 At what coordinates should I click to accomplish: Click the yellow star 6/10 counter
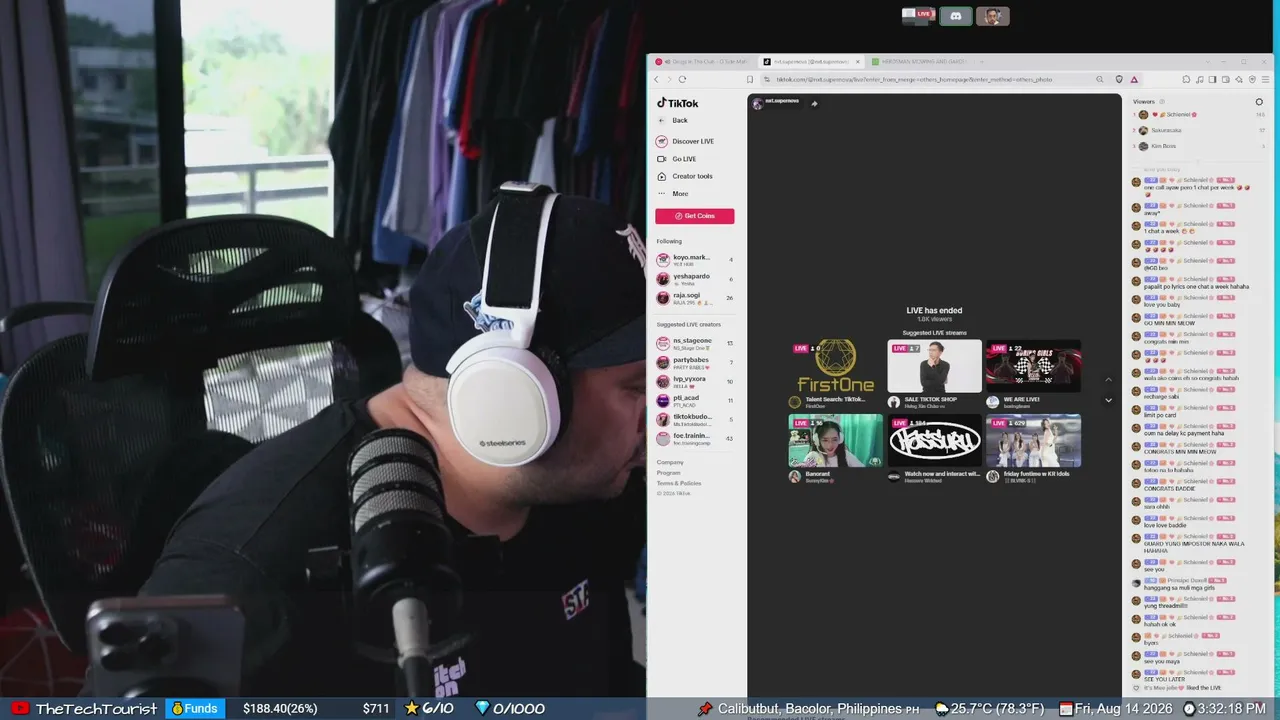429,708
